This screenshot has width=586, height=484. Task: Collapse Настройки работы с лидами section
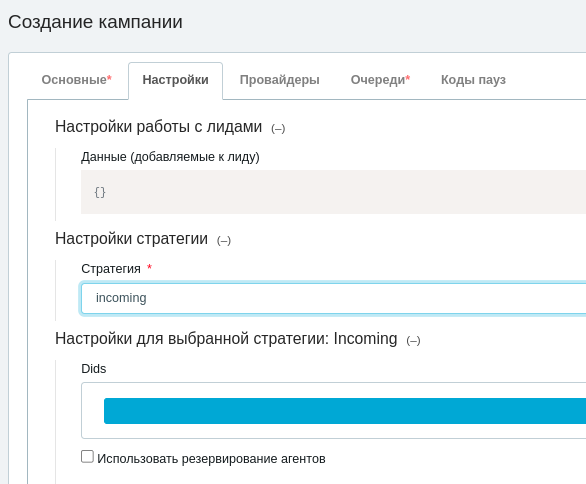point(278,129)
